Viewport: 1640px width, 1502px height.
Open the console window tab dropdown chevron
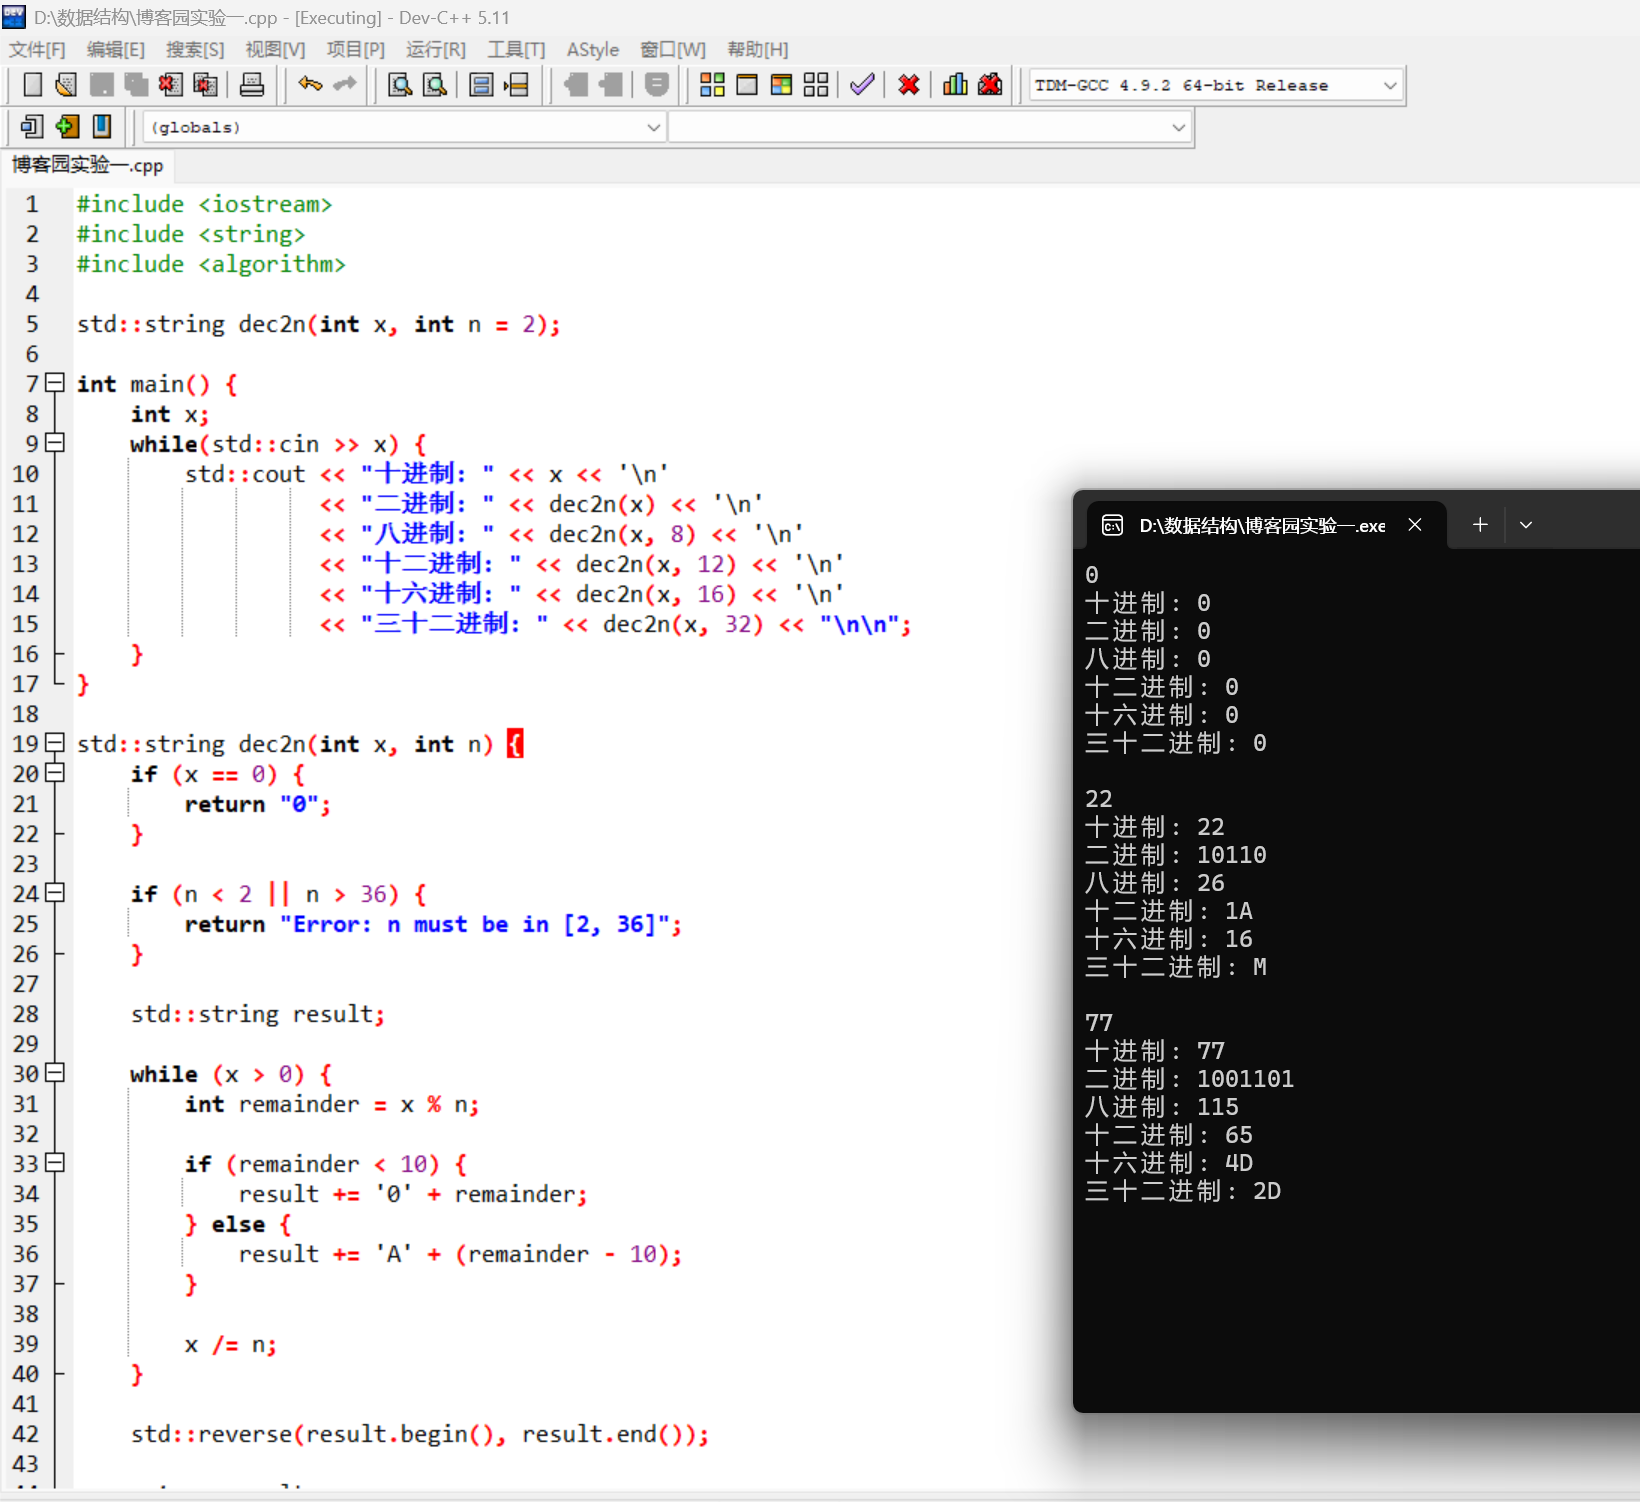pos(1526,525)
